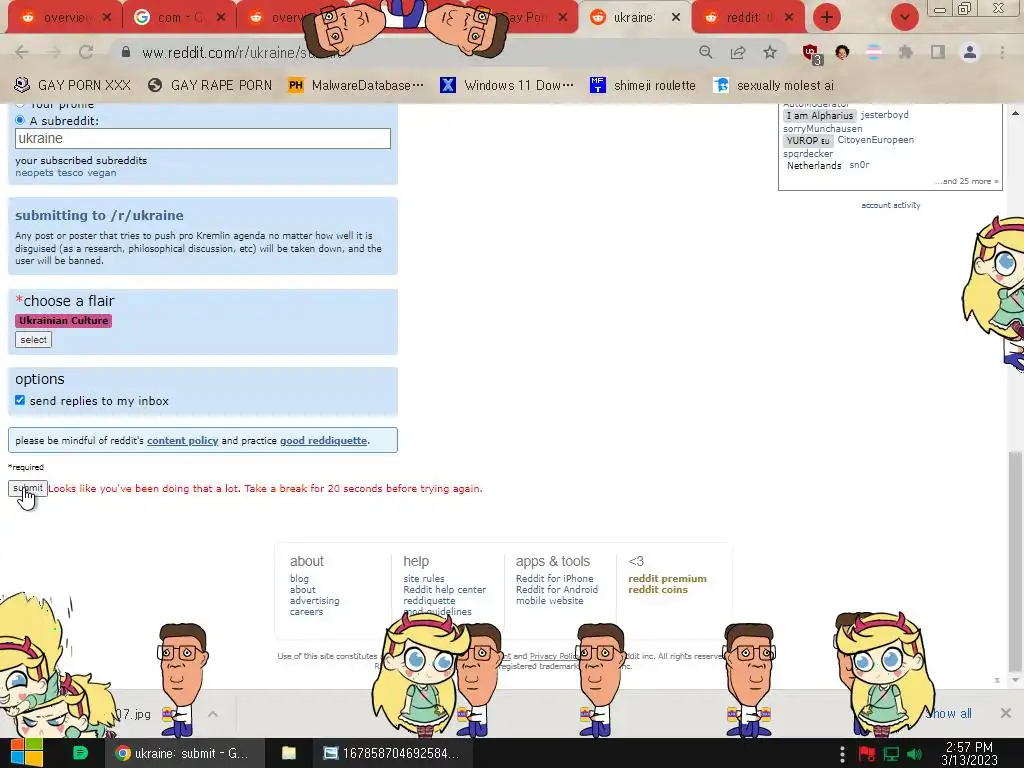Open the network tray icon
Viewport: 1024px width, 768px height.
tap(891, 754)
